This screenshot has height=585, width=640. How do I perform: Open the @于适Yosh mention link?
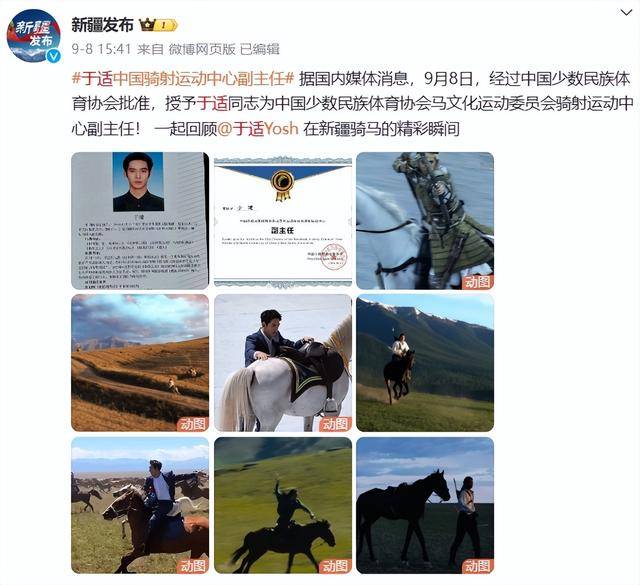(258, 129)
